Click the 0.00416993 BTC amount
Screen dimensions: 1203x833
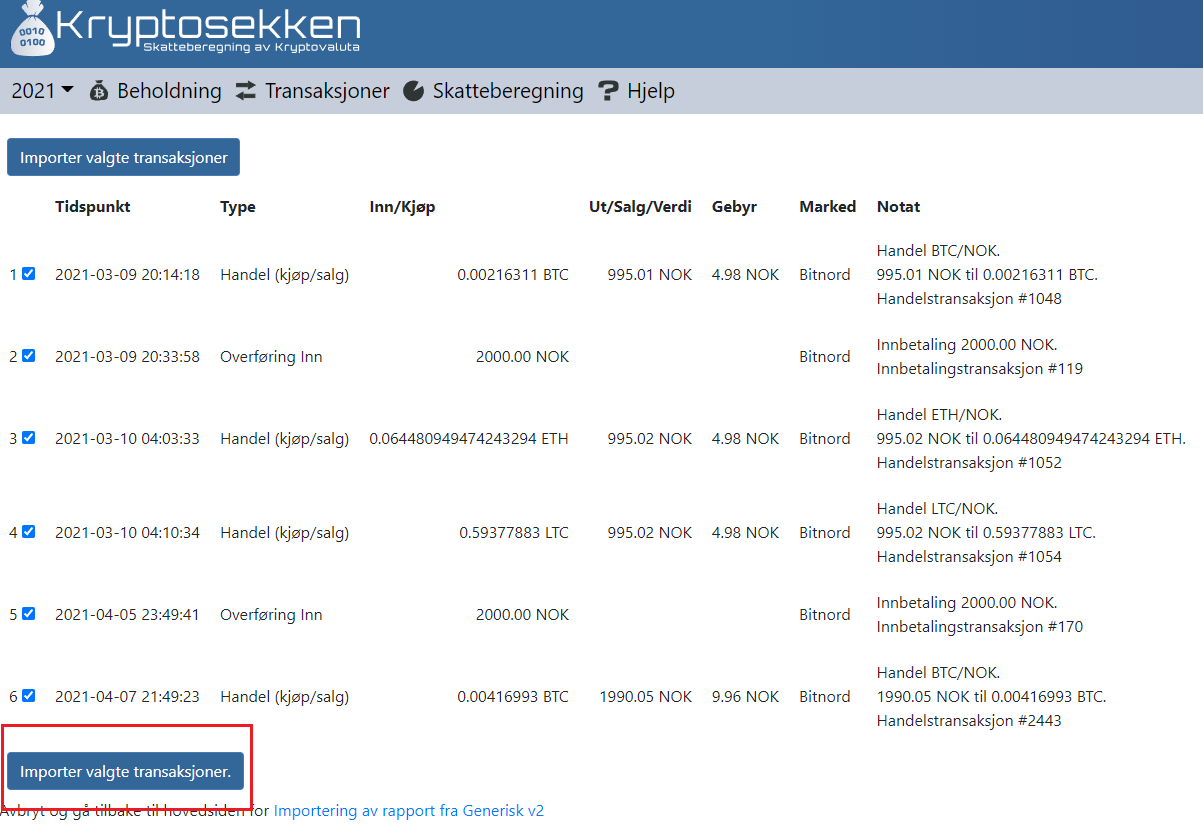[x=513, y=697]
